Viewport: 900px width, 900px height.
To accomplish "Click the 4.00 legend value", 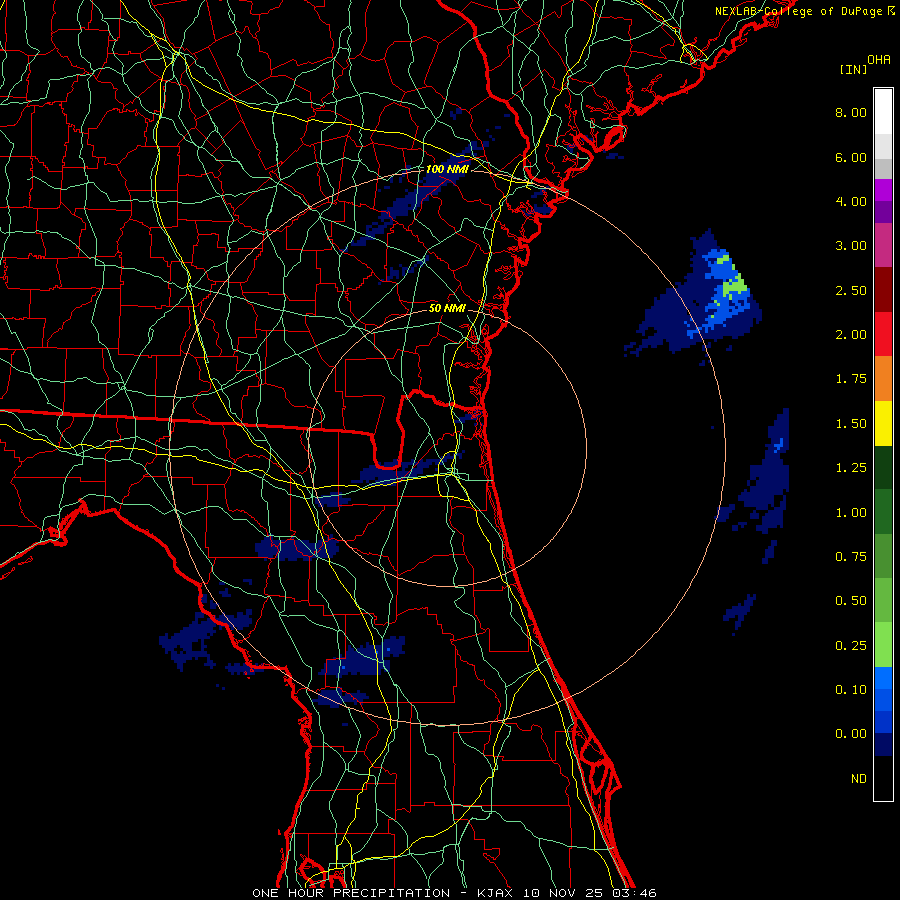I will (x=851, y=201).
